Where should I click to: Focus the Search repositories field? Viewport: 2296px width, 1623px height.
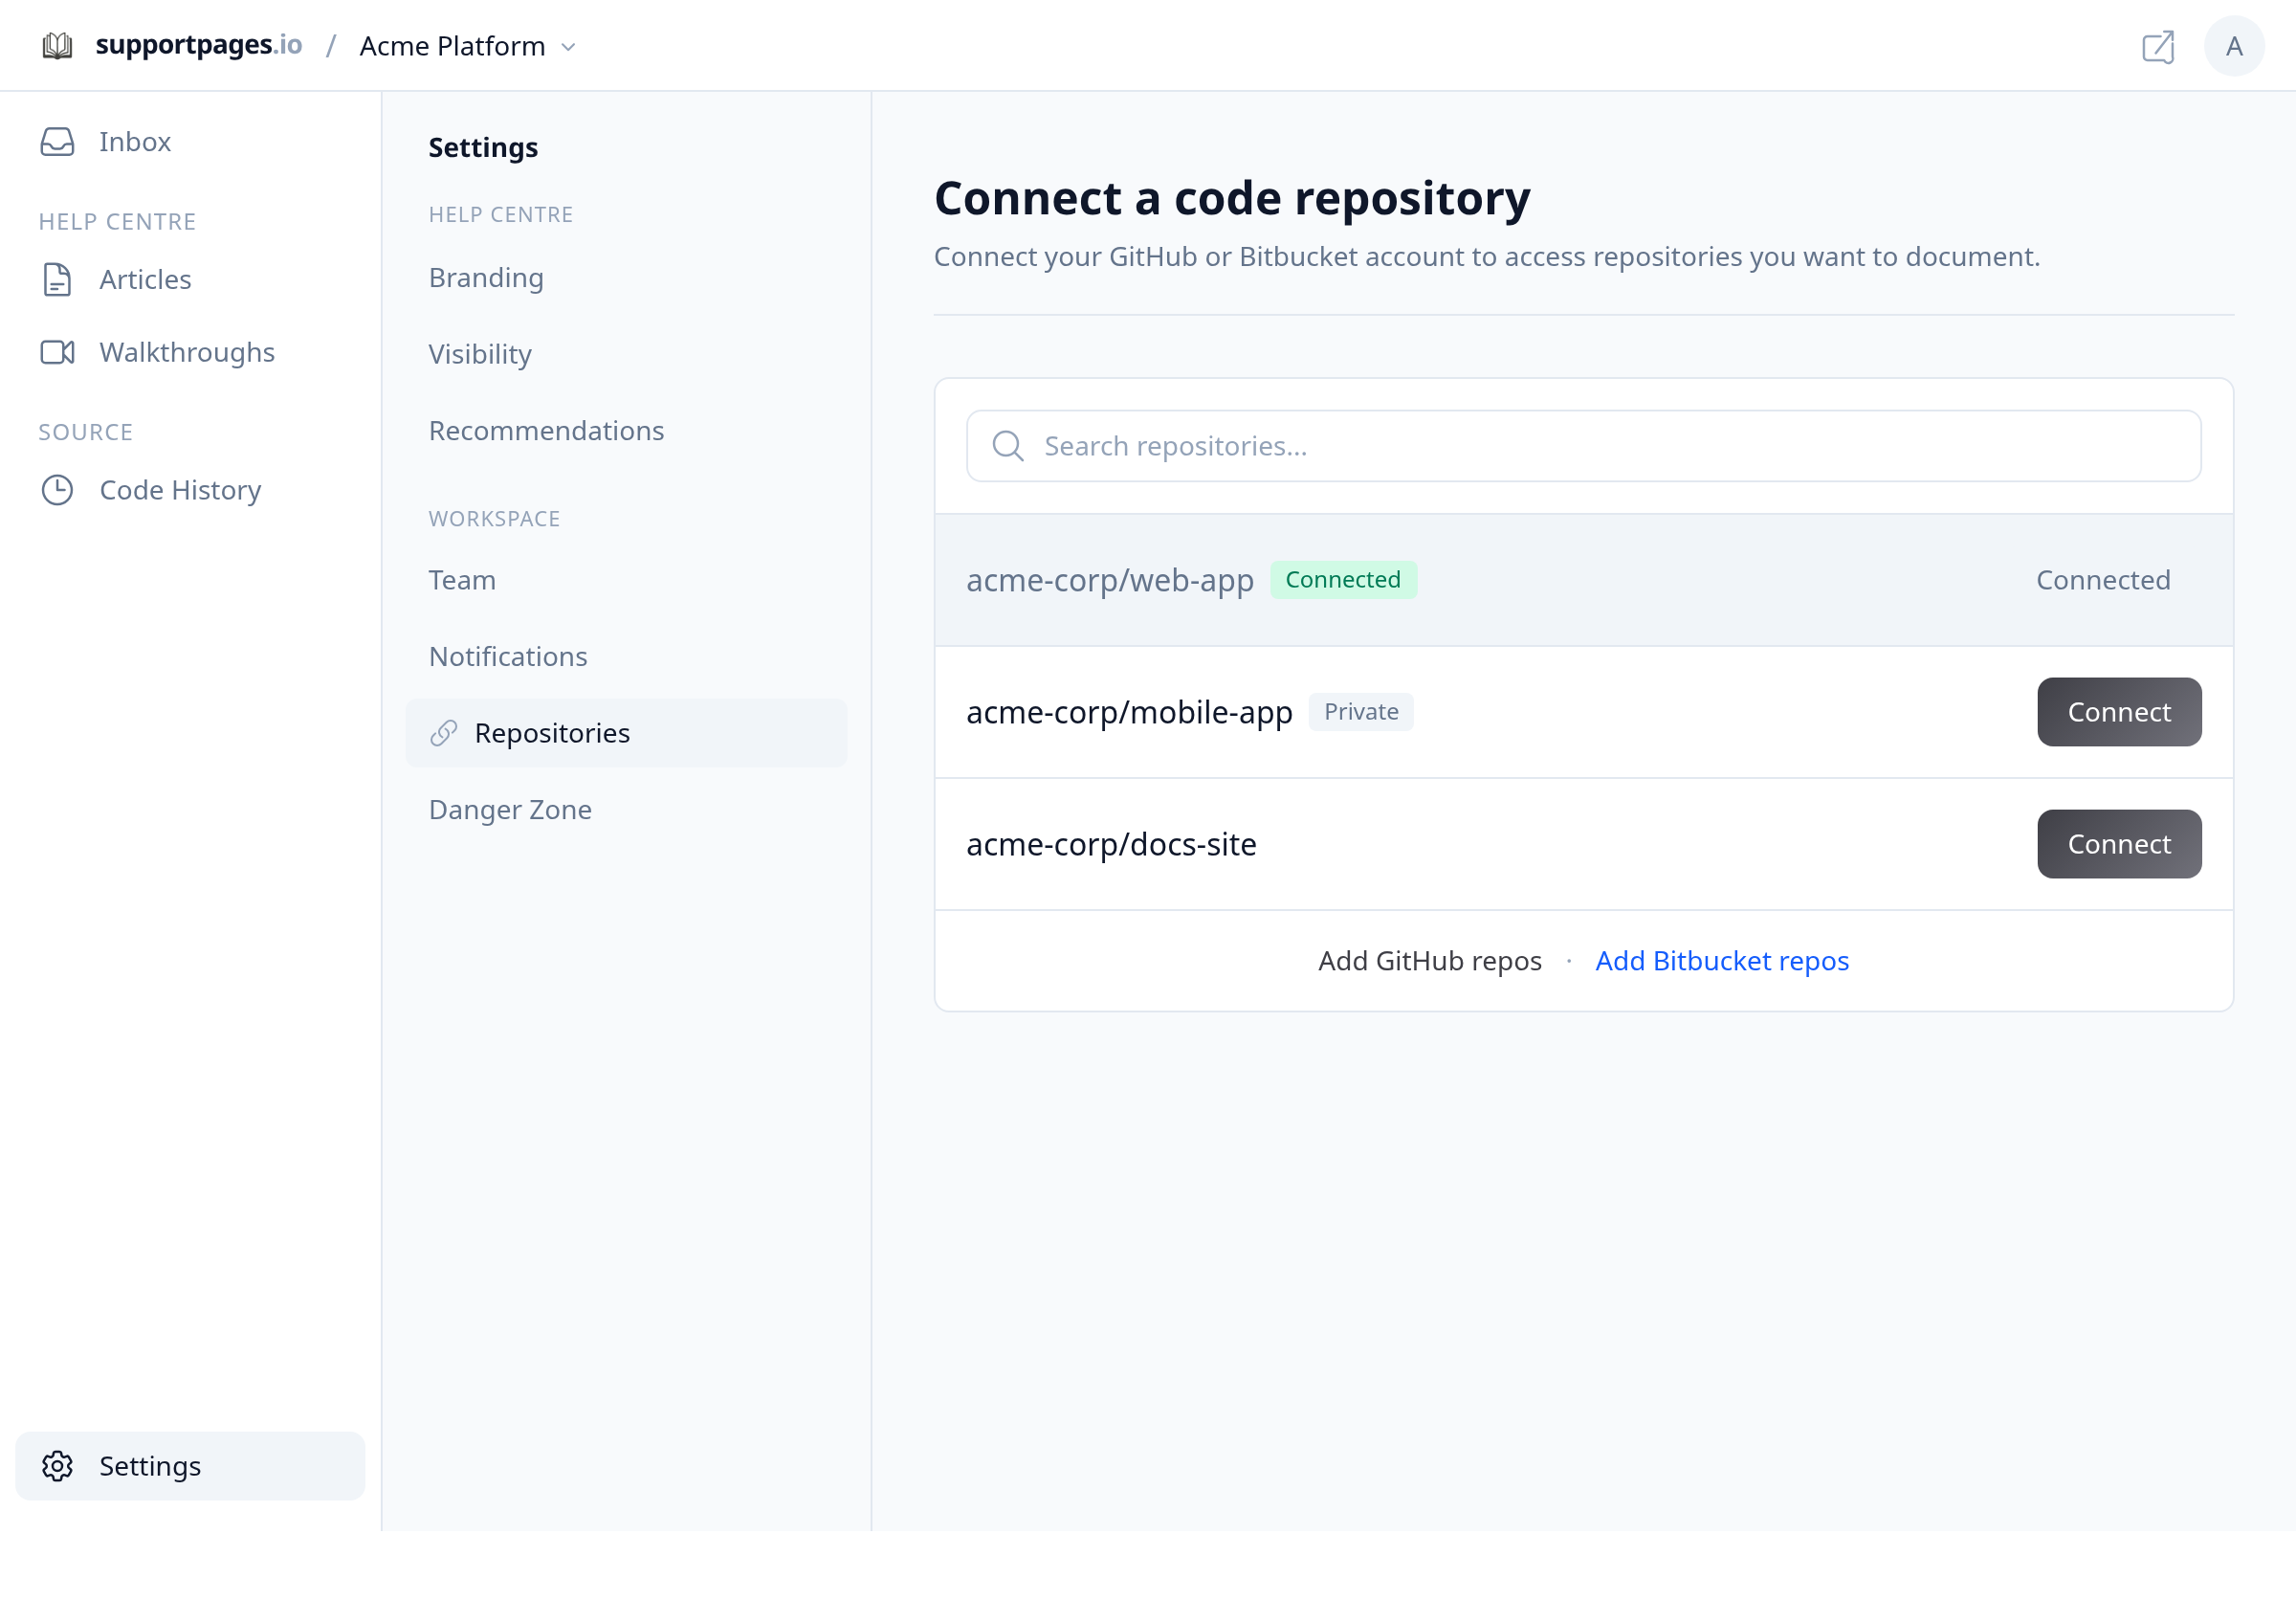1584,446
